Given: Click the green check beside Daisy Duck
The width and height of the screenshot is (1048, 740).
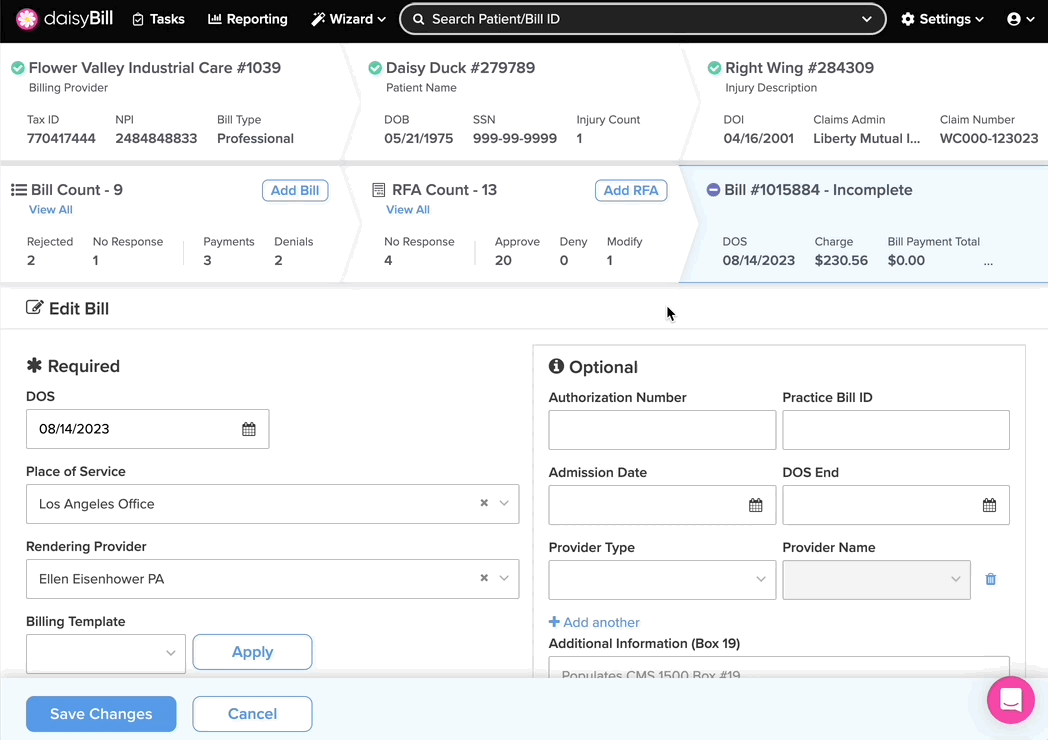Looking at the screenshot, I should [x=375, y=68].
